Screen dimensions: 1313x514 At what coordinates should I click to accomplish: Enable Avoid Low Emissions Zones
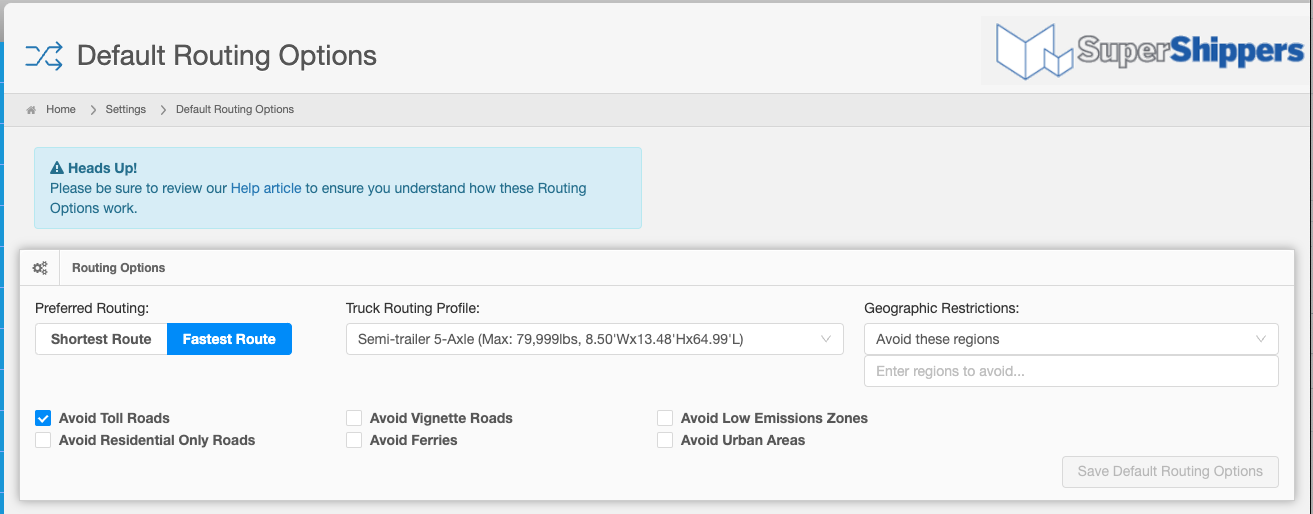pyautogui.click(x=665, y=418)
